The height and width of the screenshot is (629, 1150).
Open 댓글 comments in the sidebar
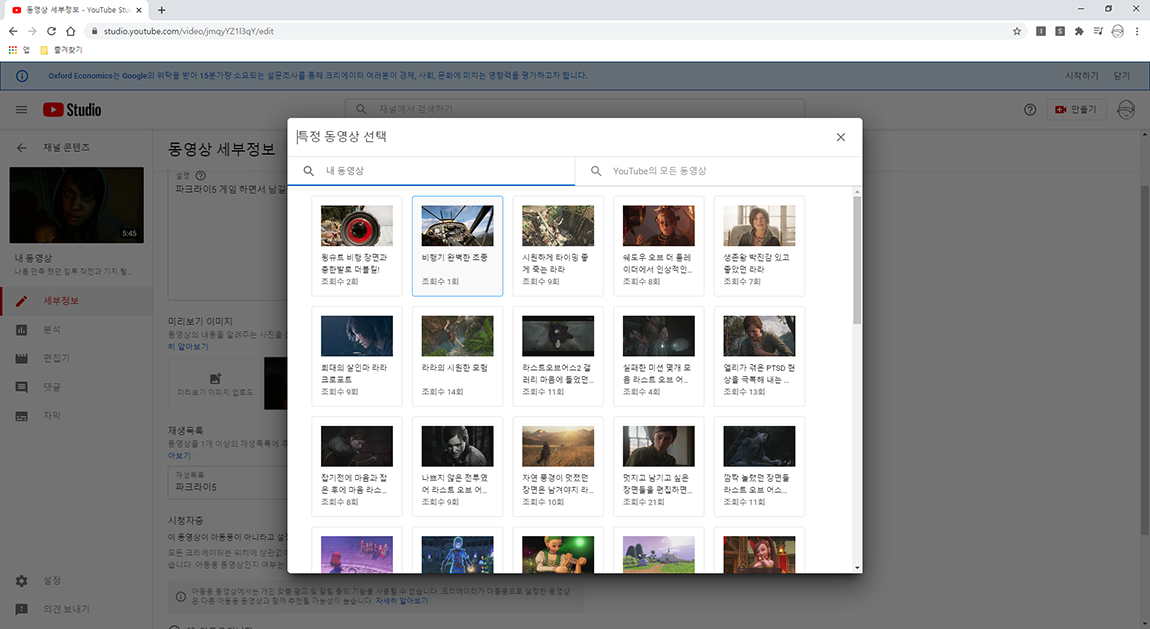click(76, 387)
